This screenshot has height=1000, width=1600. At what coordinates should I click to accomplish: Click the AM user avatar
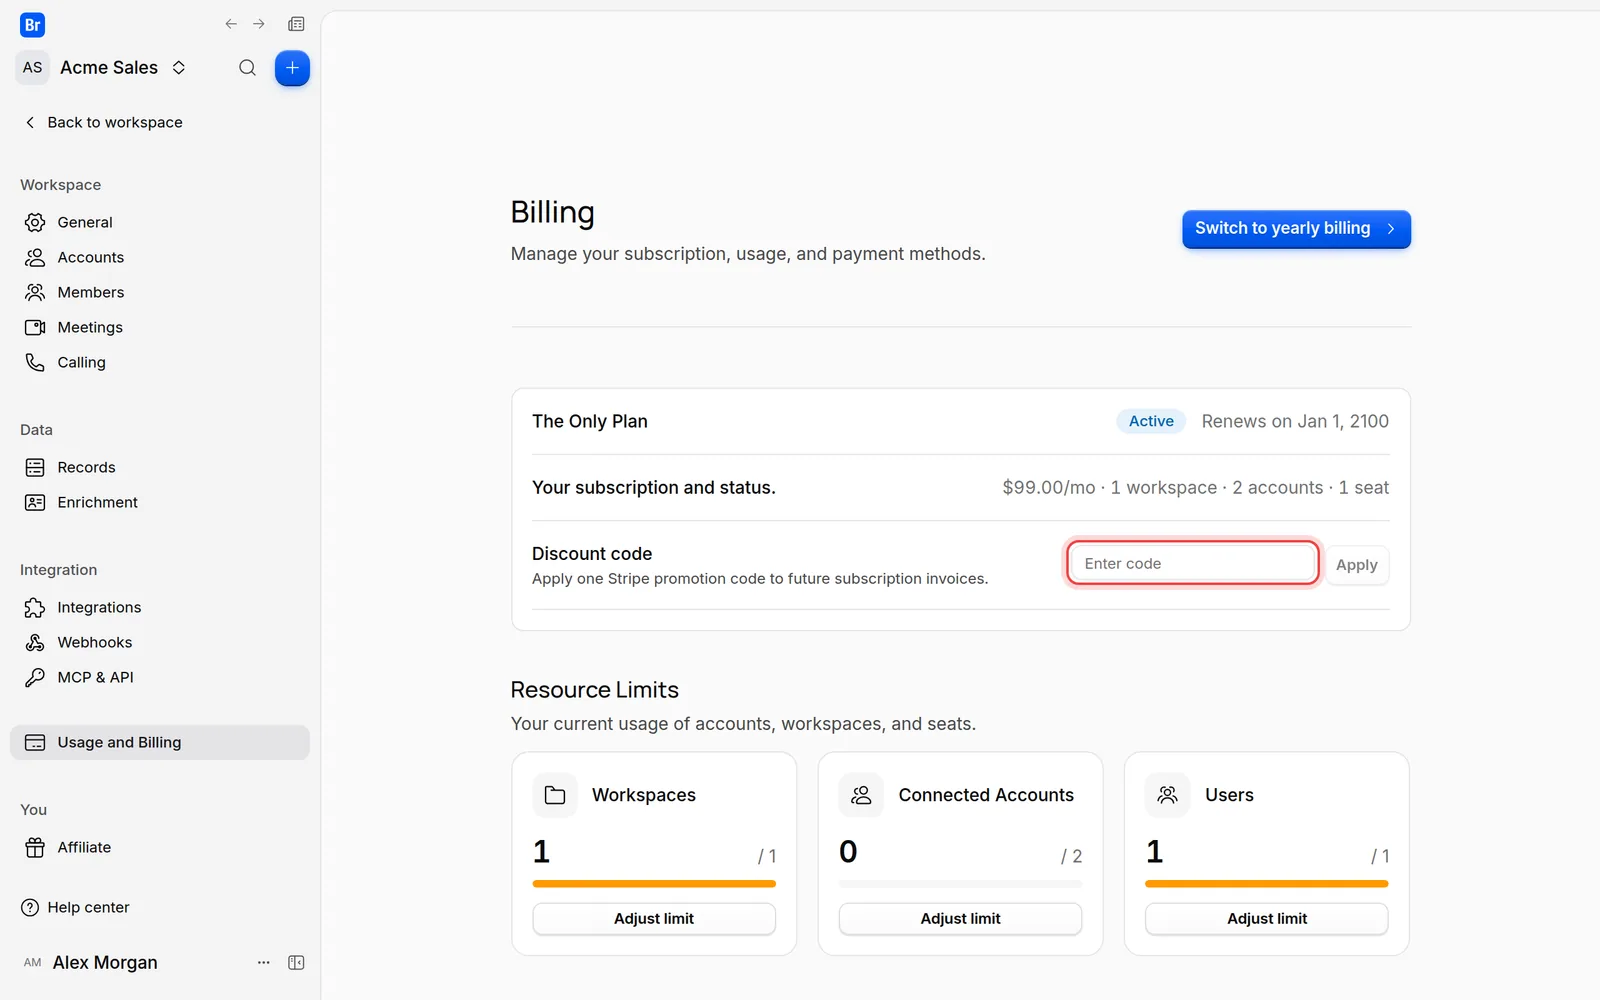point(33,963)
